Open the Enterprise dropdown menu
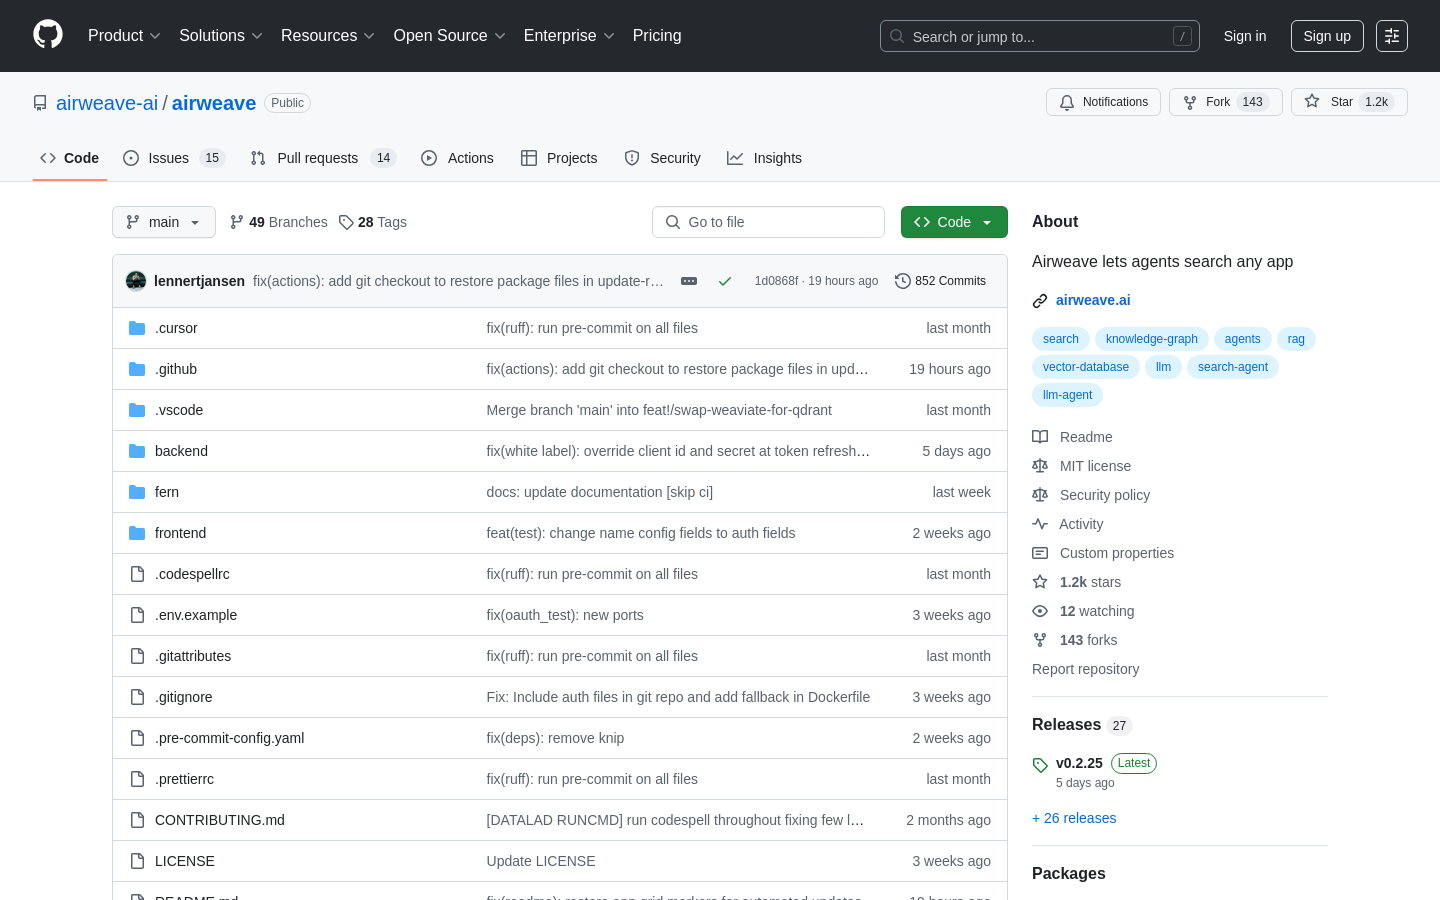 [569, 35]
